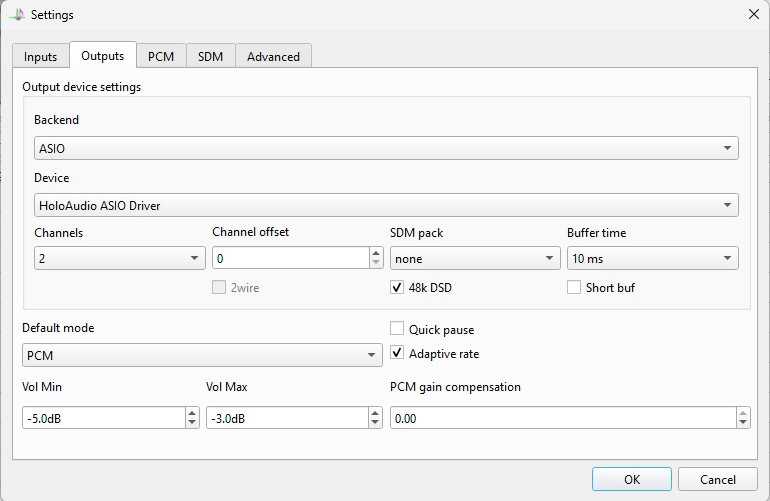Image resolution: width=770 pixels, height=501 pixels.
Task: Switch to the SDM tab
Action: (x=210, y=56)
